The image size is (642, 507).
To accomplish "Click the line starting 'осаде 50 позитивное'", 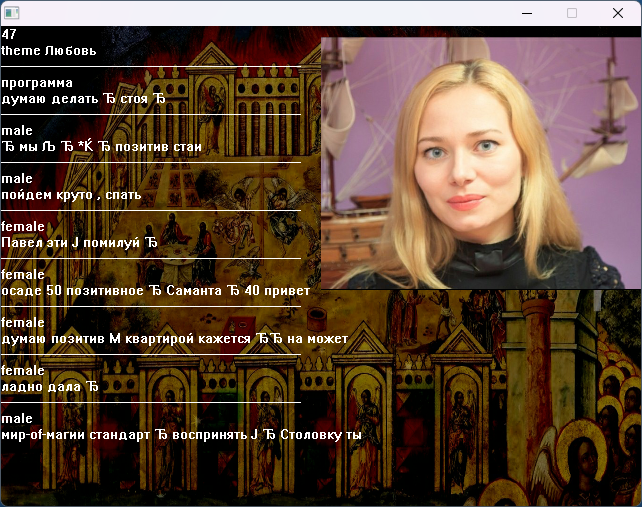I will click(x=156, y=291).
